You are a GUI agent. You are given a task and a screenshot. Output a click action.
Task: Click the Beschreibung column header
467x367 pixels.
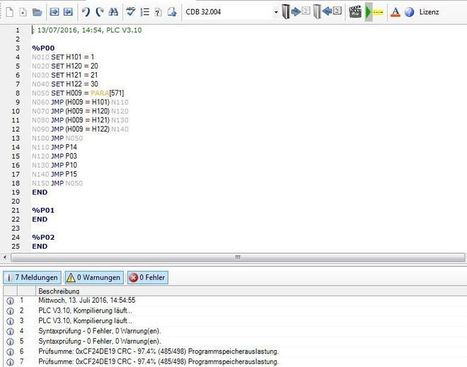tap(59, 291)
